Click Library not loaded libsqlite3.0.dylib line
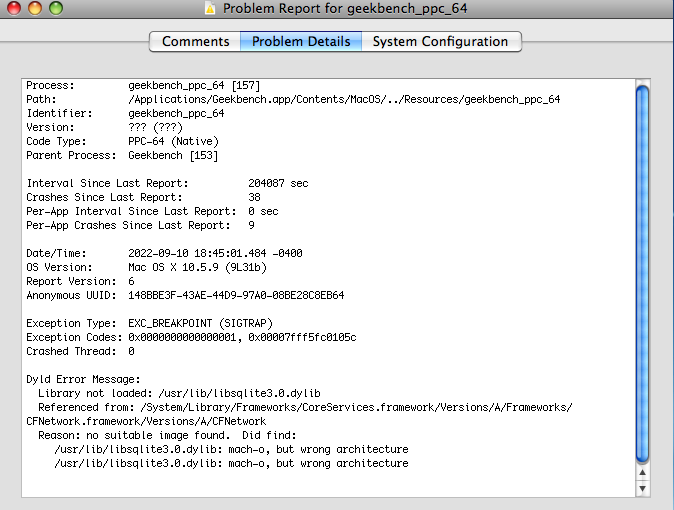The height and width of the screenshot is (510, 674). (x=179, y=393)
